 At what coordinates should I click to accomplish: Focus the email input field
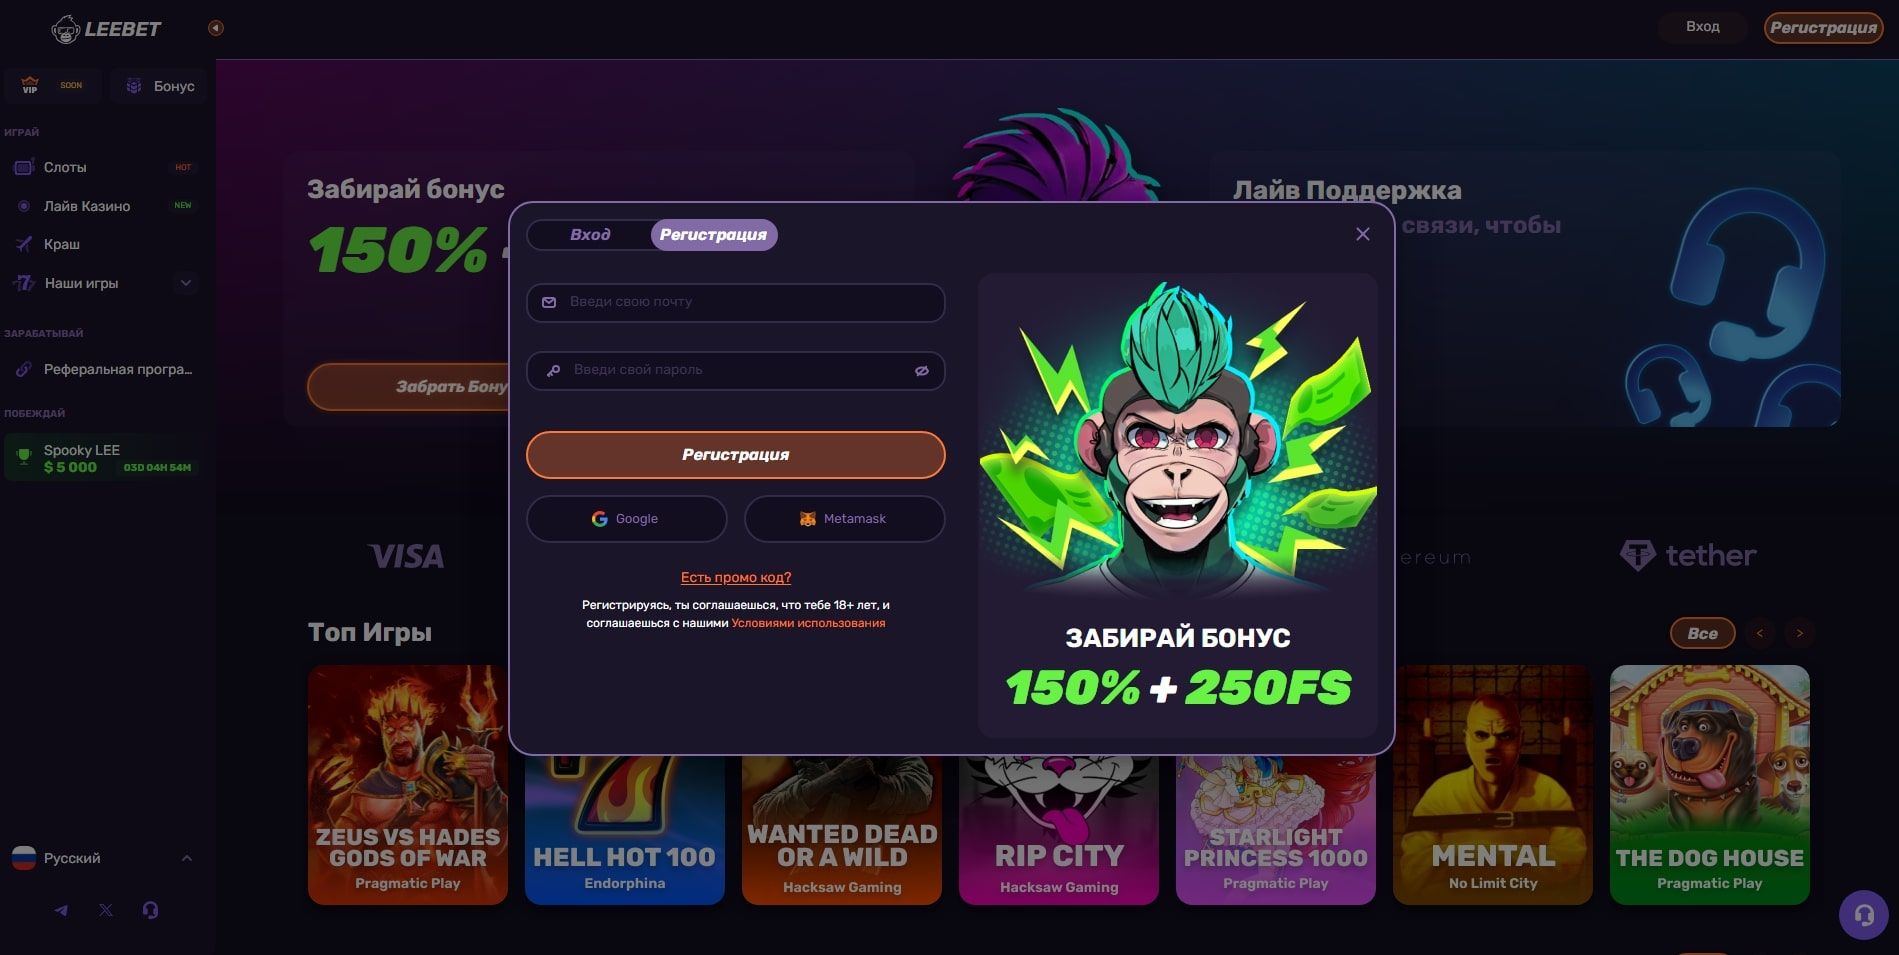point(736,302)
